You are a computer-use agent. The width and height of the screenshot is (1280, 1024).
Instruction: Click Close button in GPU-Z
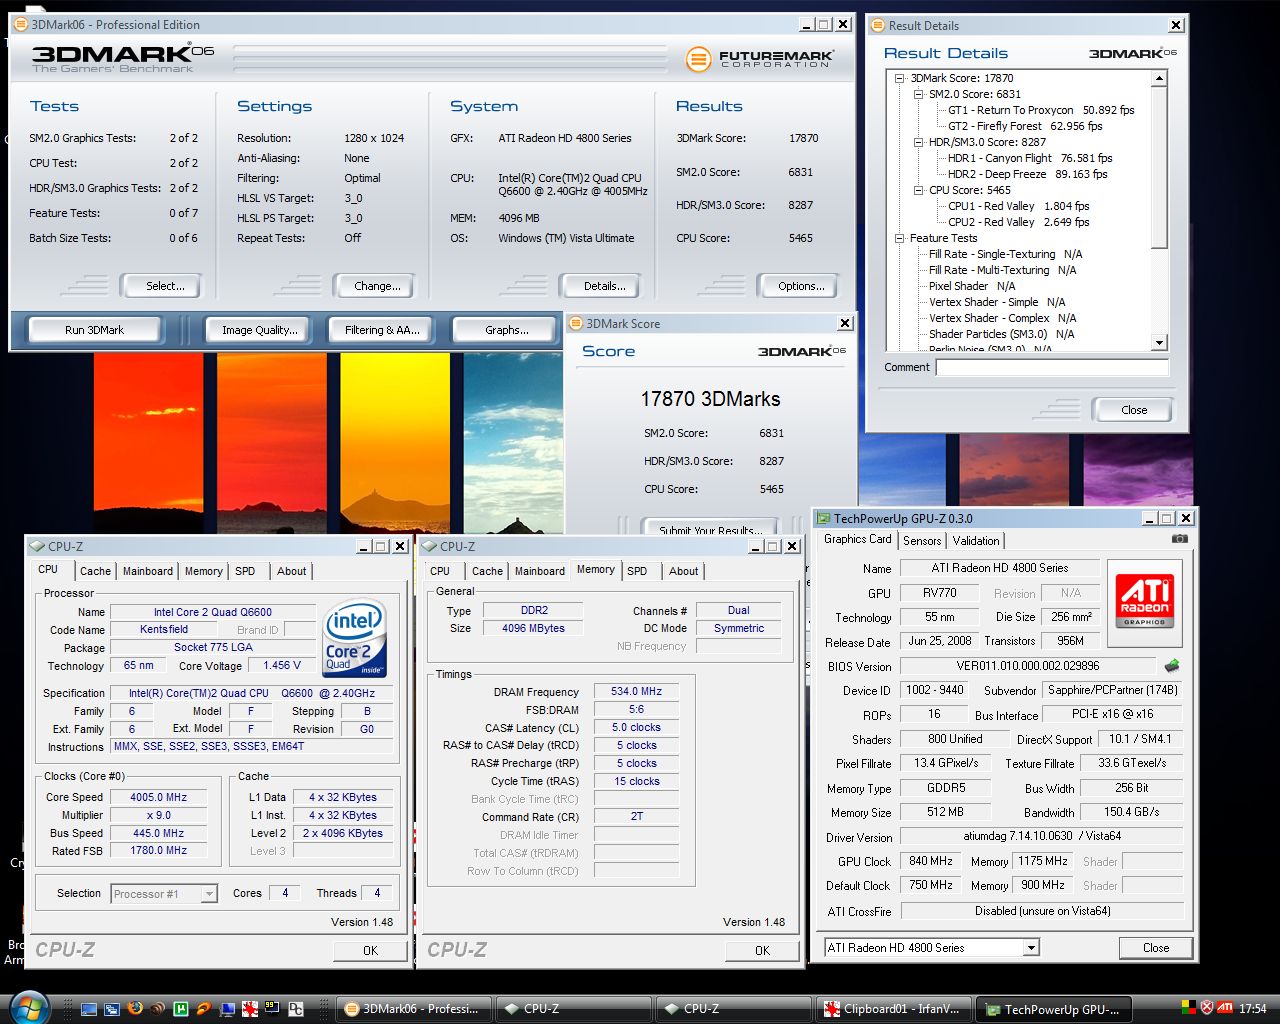(1156, 948)
